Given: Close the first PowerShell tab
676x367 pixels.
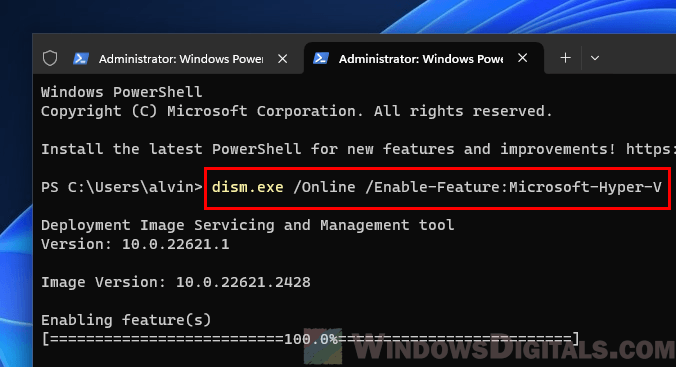Looking at the screenshot, I should pyautogui.click(x=282, y=58).
